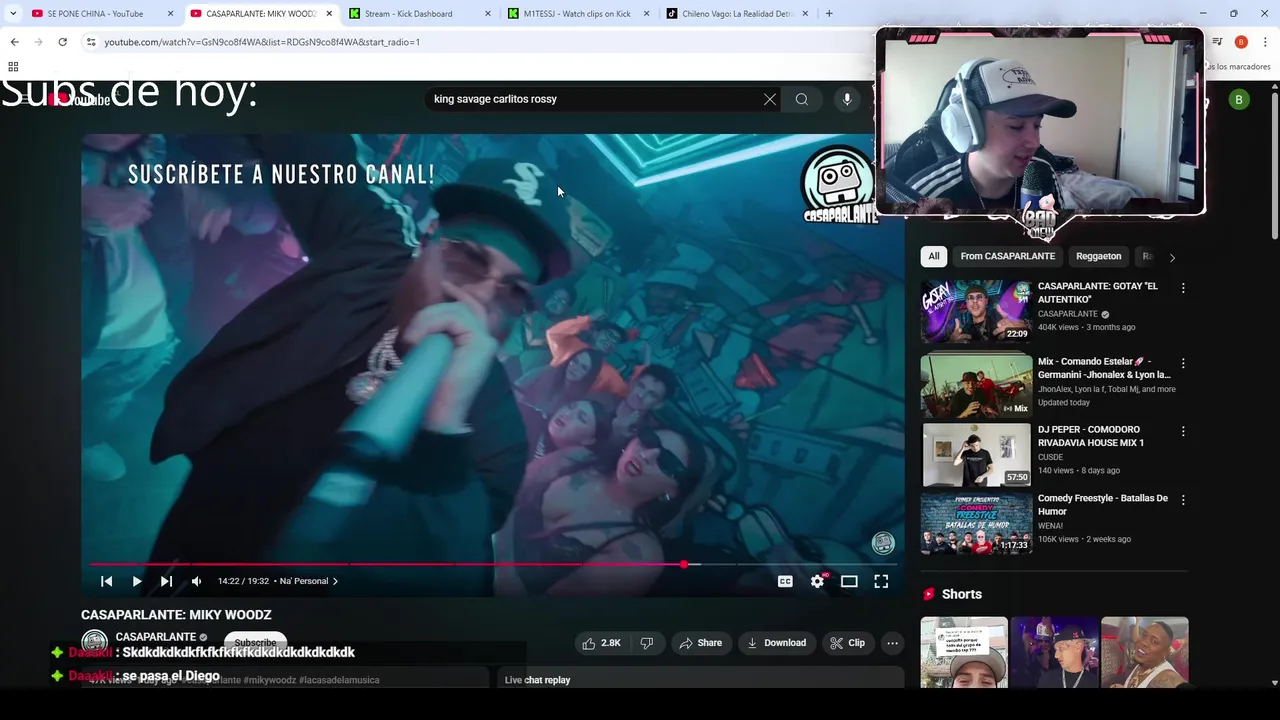Play the paused video

click(x=137, y=581)
